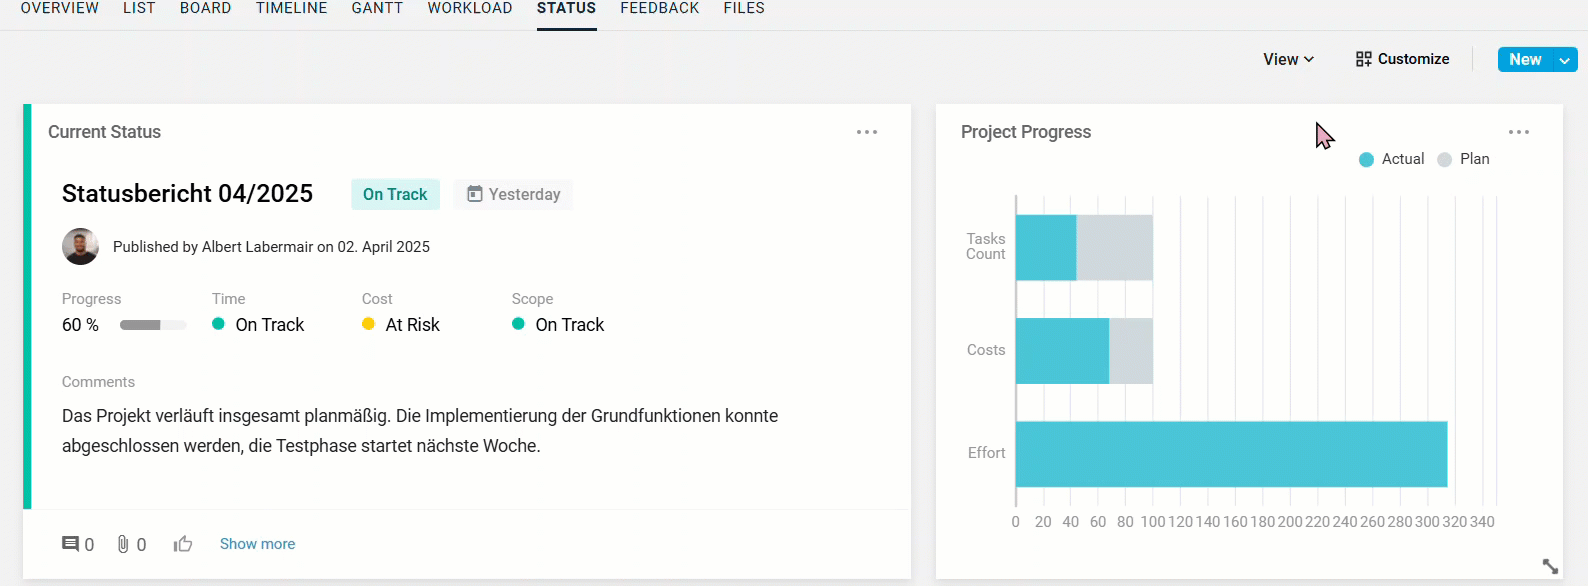Click the Customize dashboard button
1588x586 pixels.
[x=1402, y=59]
